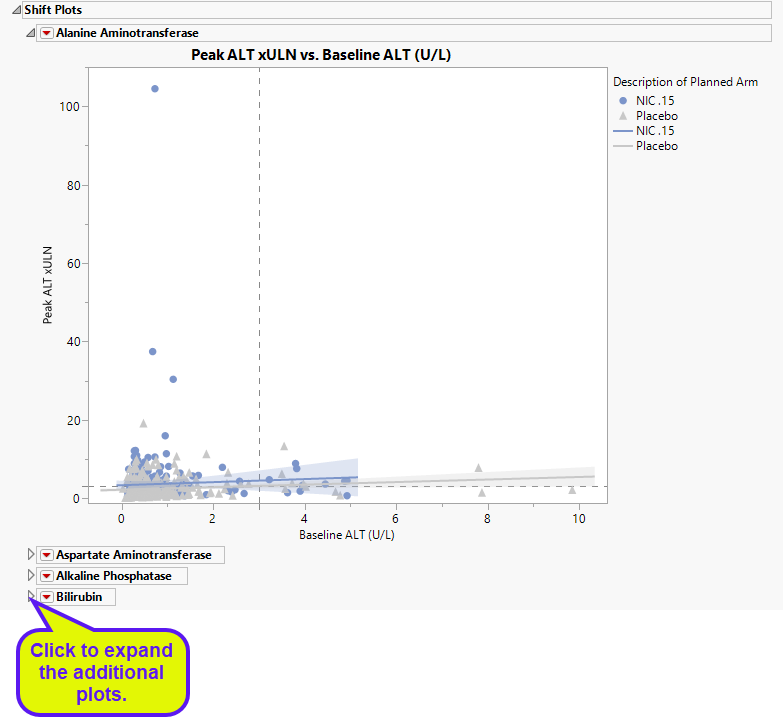783x719 pixels.
Task: Collapse the Shift Plots outline section
Action: [16, 10]
